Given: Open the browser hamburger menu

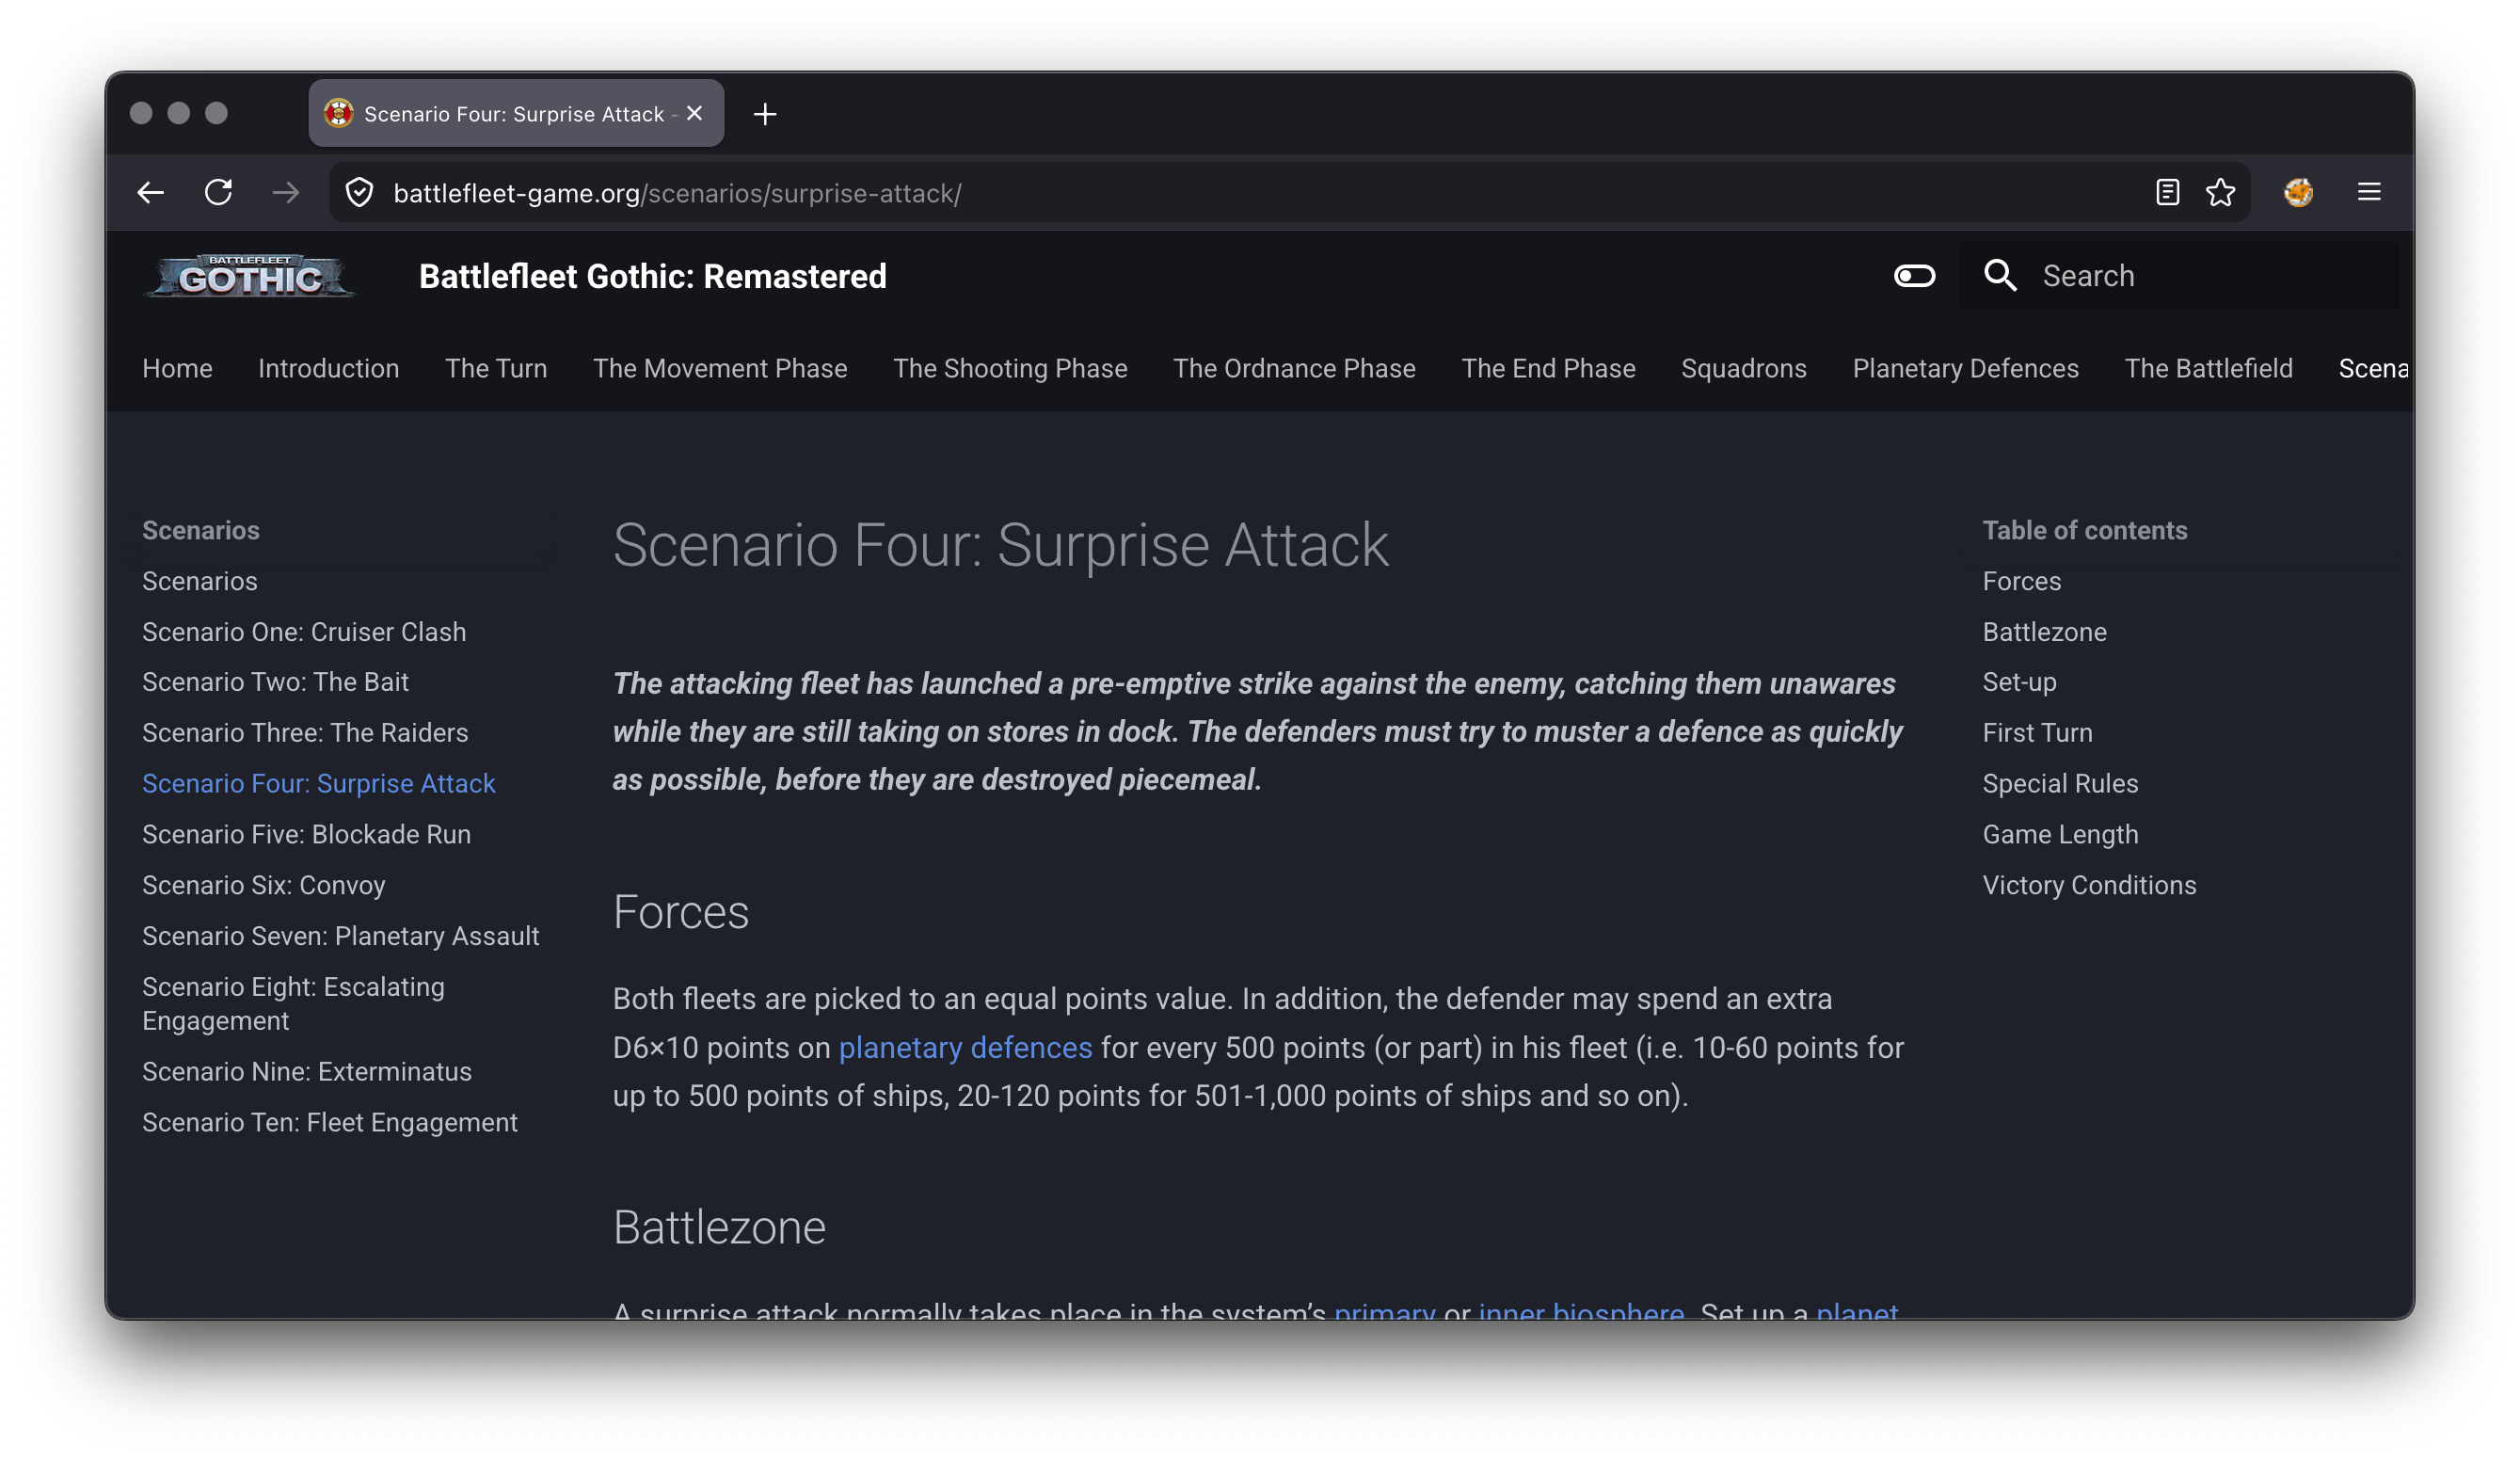Looking at the screenshot, I should click(2368, 192).
